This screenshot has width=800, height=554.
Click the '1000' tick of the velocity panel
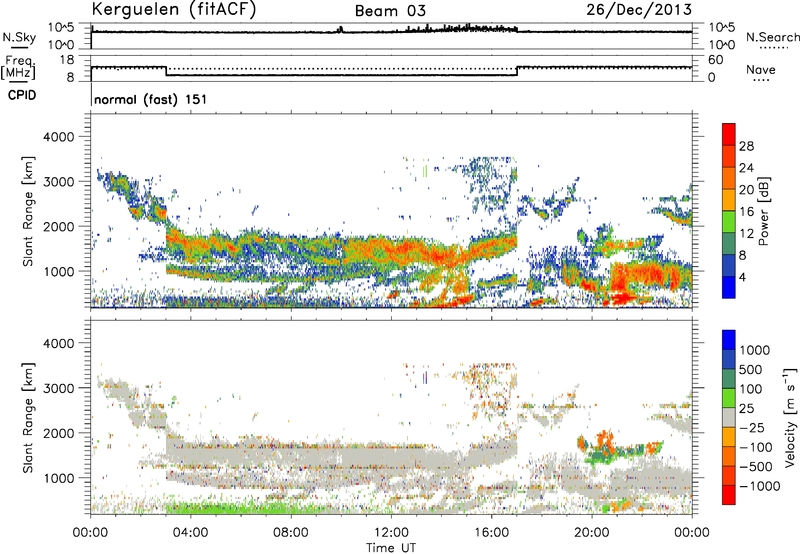click(58, 478)
